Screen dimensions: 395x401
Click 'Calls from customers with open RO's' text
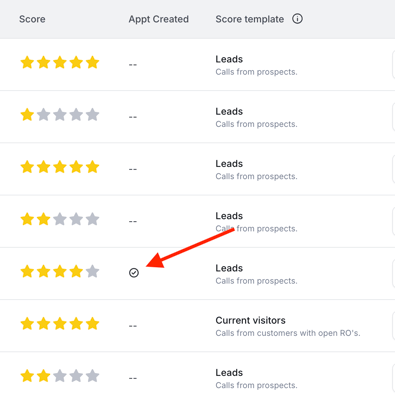click(288, 333)
